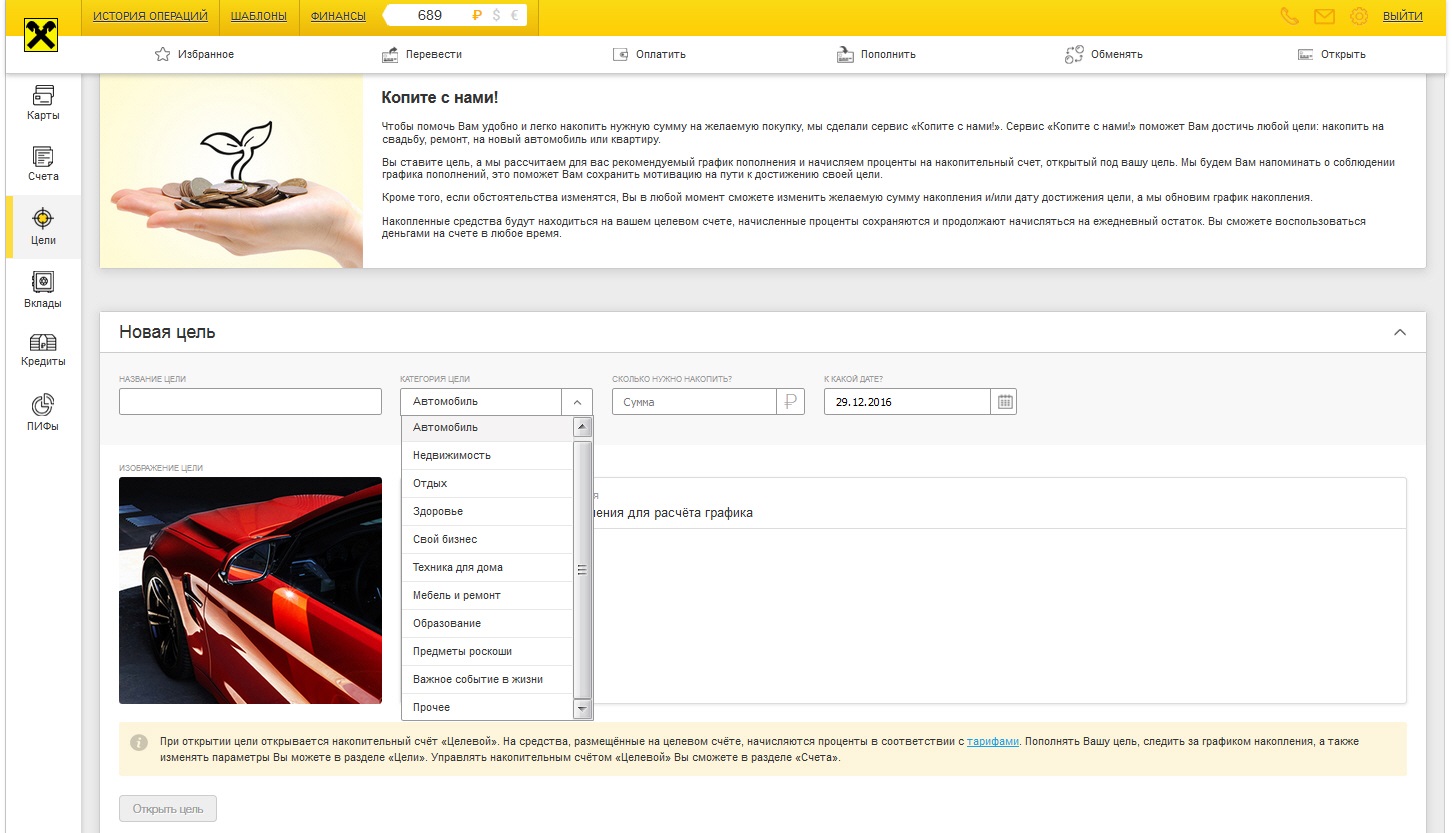
Task: Click the Оплатить payment icon
Action: tap(620, 54)
